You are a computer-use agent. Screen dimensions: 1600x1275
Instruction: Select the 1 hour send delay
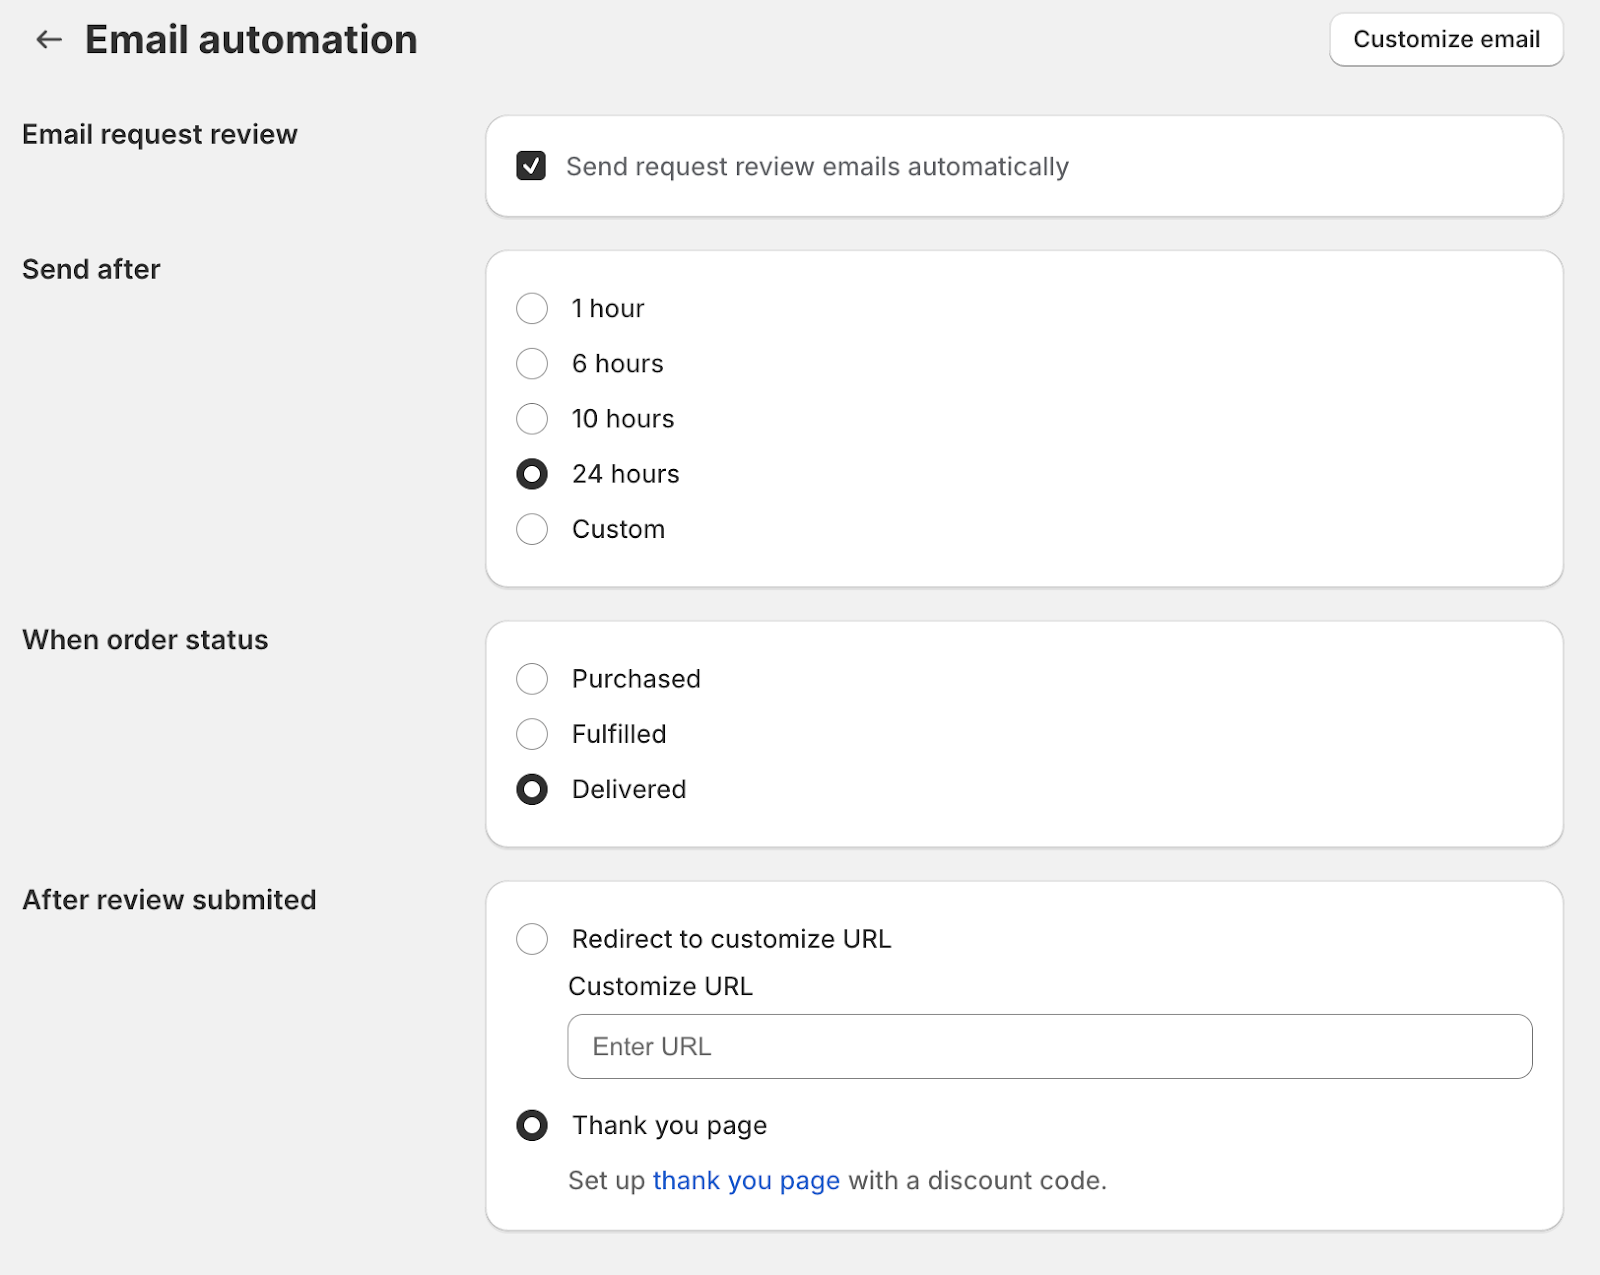(x=532, y=308)
